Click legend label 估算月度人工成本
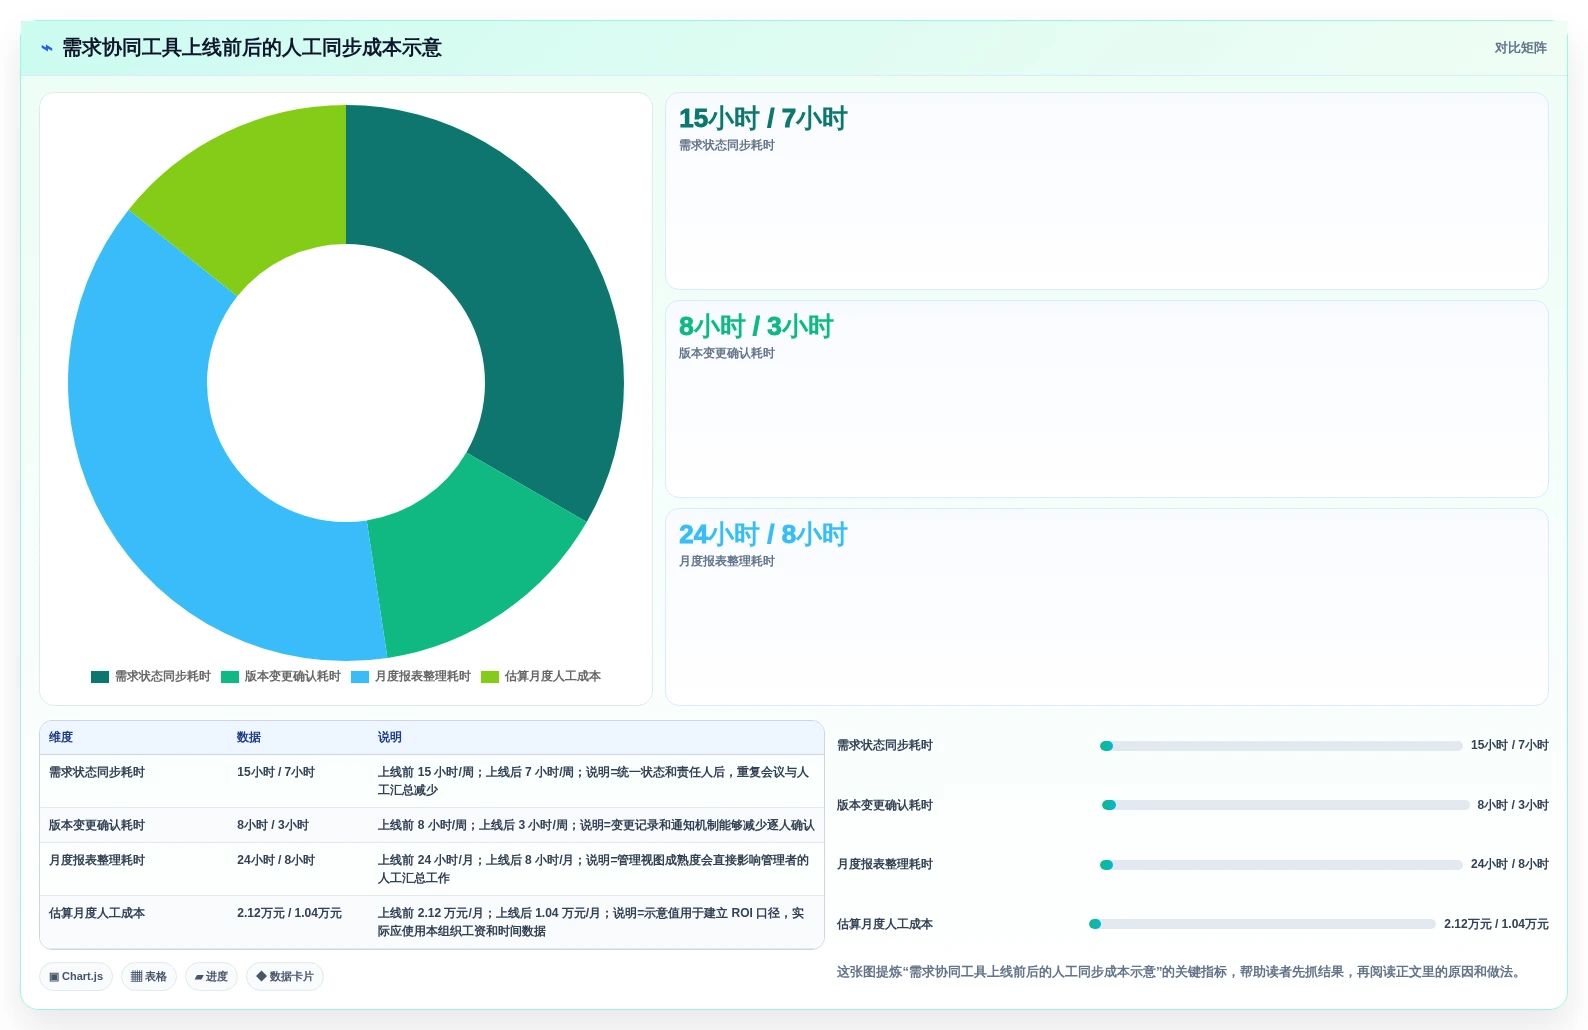 553,677
